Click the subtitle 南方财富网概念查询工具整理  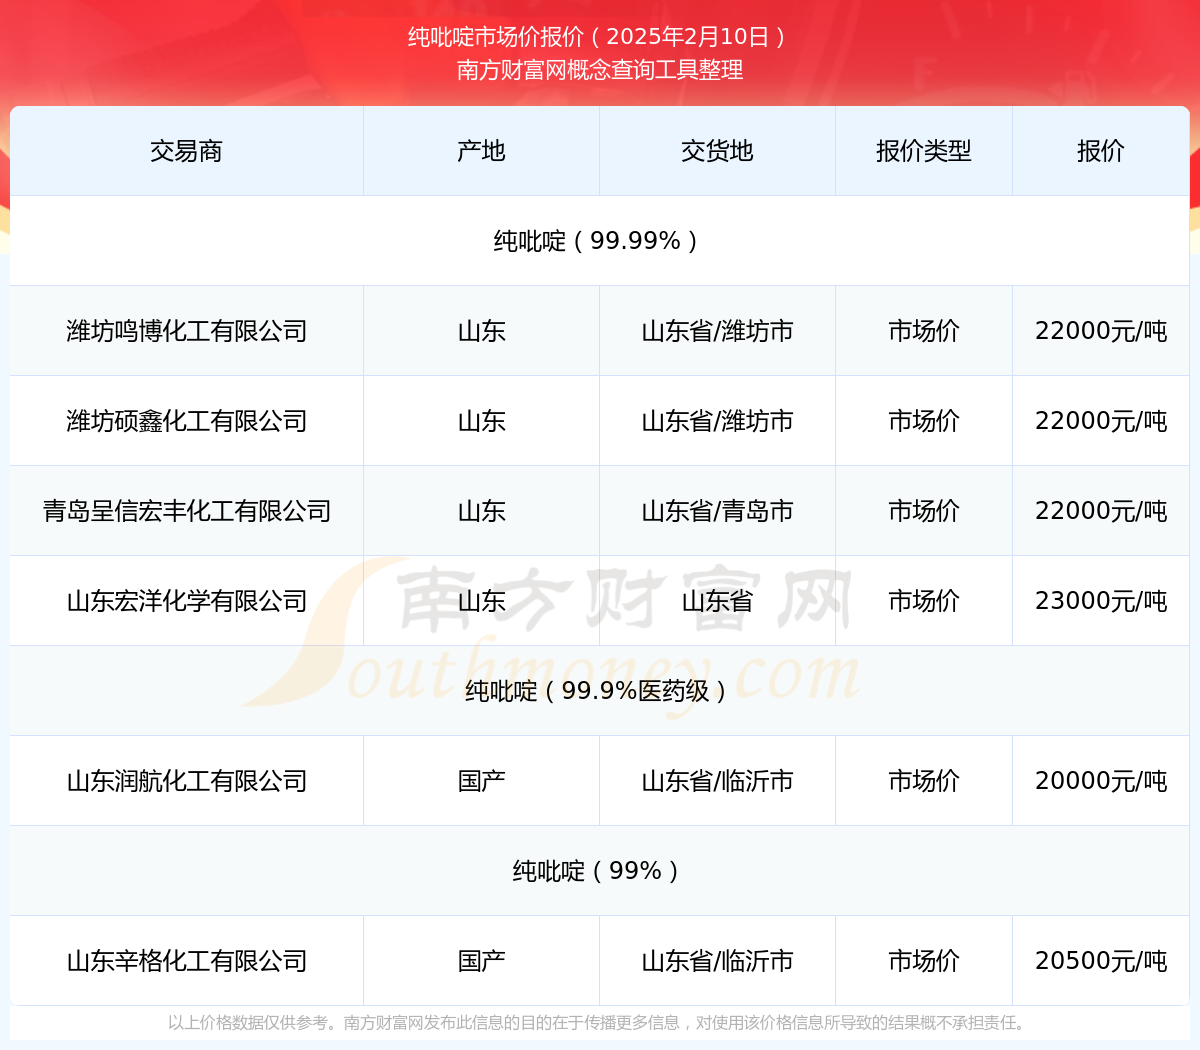click(600, 70)
